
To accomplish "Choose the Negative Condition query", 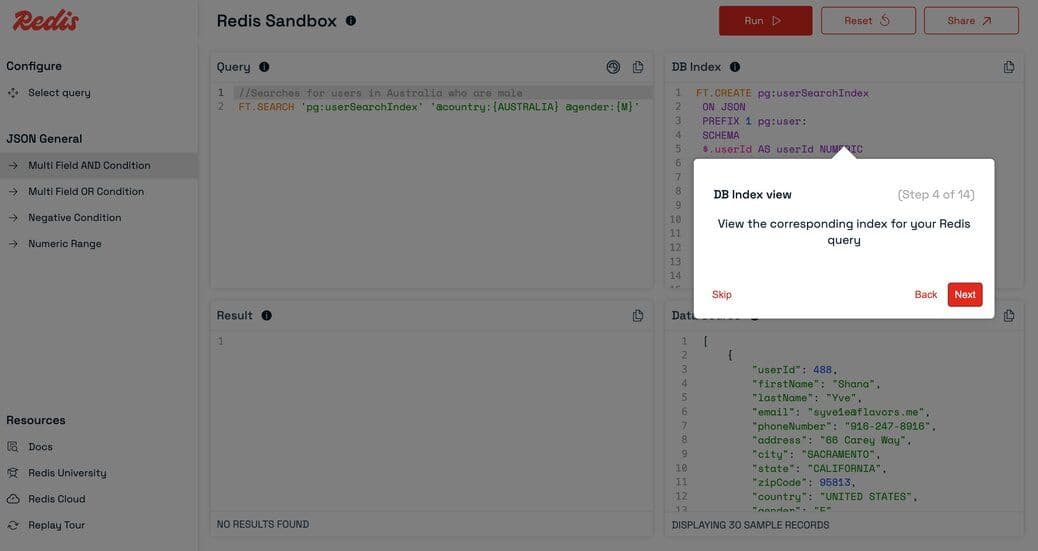I will click(x=75, y=218).
